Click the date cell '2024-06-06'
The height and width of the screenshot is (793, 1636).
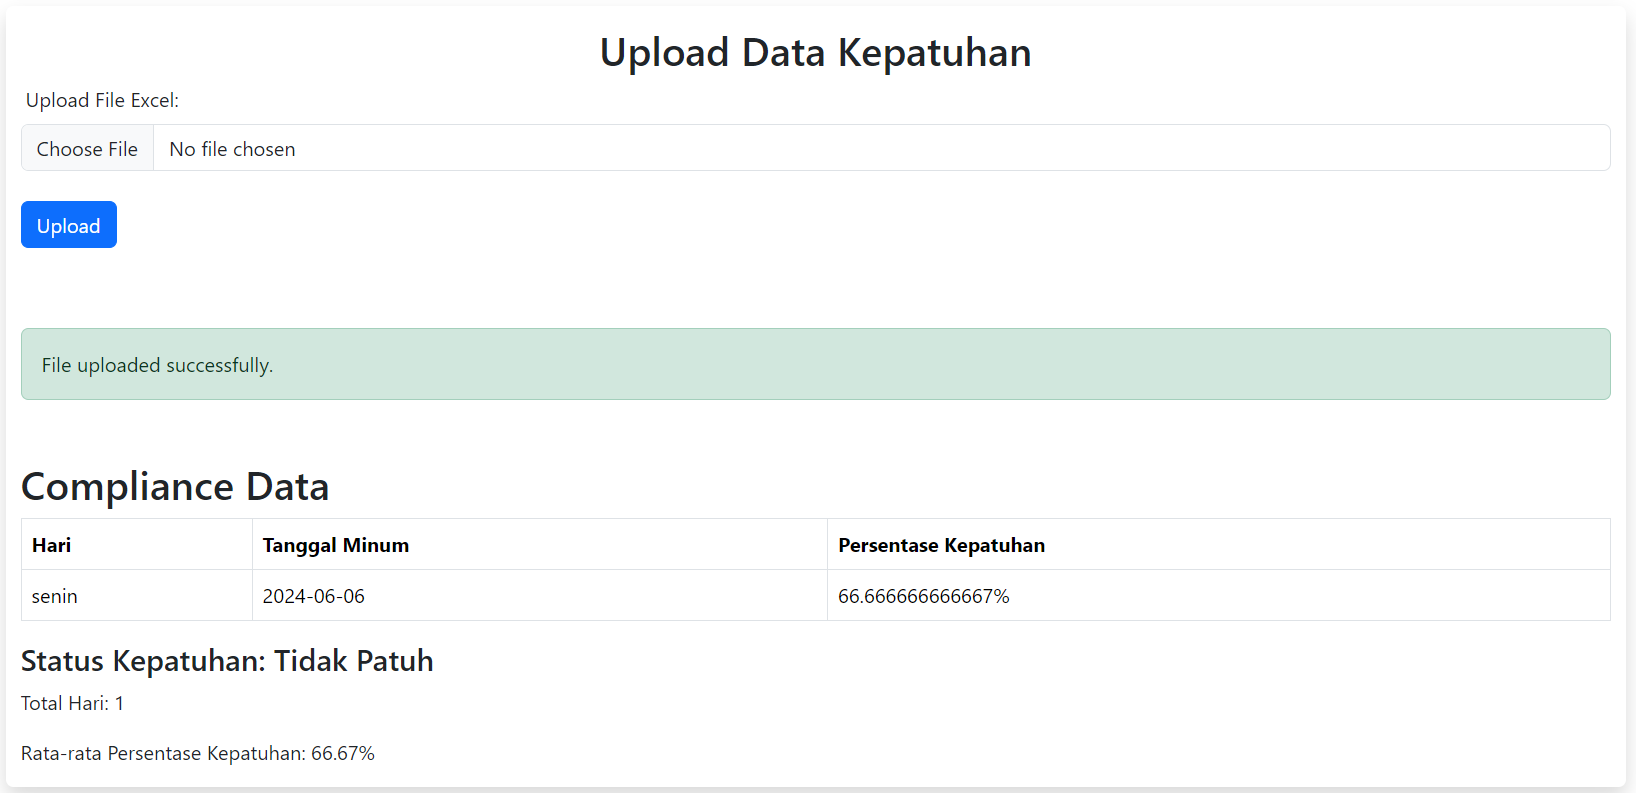pyautogui.click(x=313, y=596)
